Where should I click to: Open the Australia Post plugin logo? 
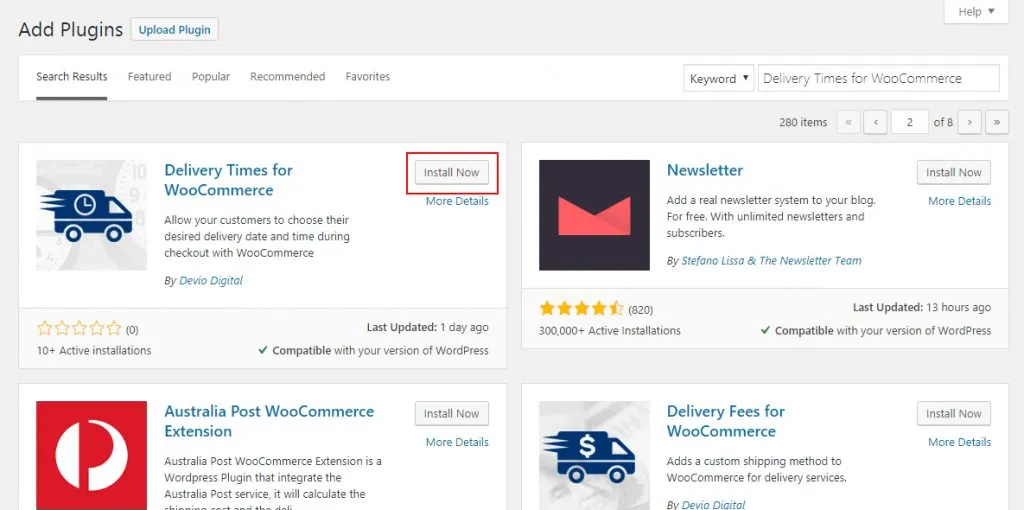click(91, 455)
